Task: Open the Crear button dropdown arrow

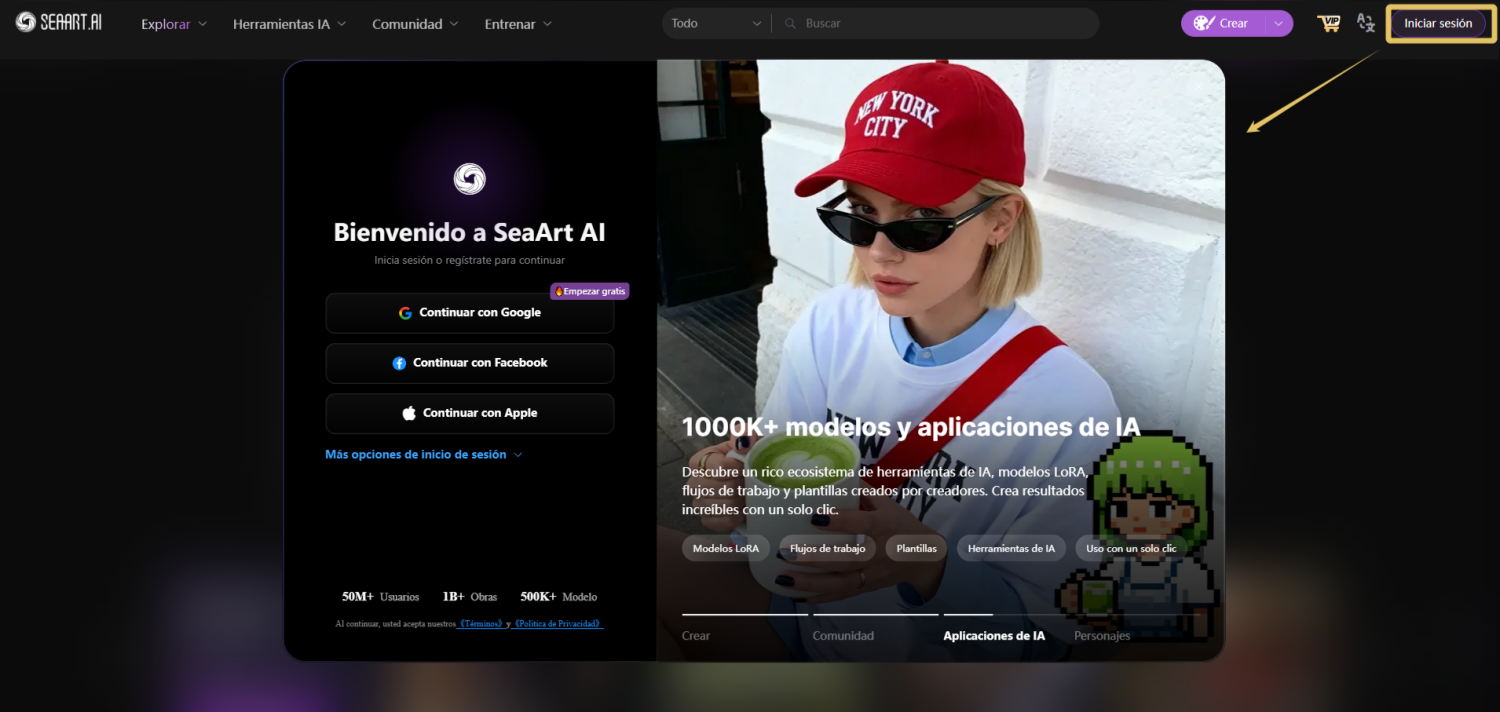Action: pyautogui.click(x=1278, y=23)
